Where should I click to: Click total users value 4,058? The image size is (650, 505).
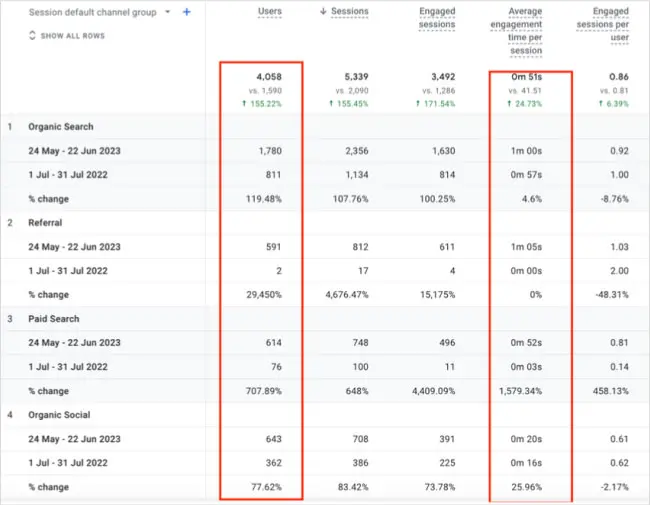point(269,77)
